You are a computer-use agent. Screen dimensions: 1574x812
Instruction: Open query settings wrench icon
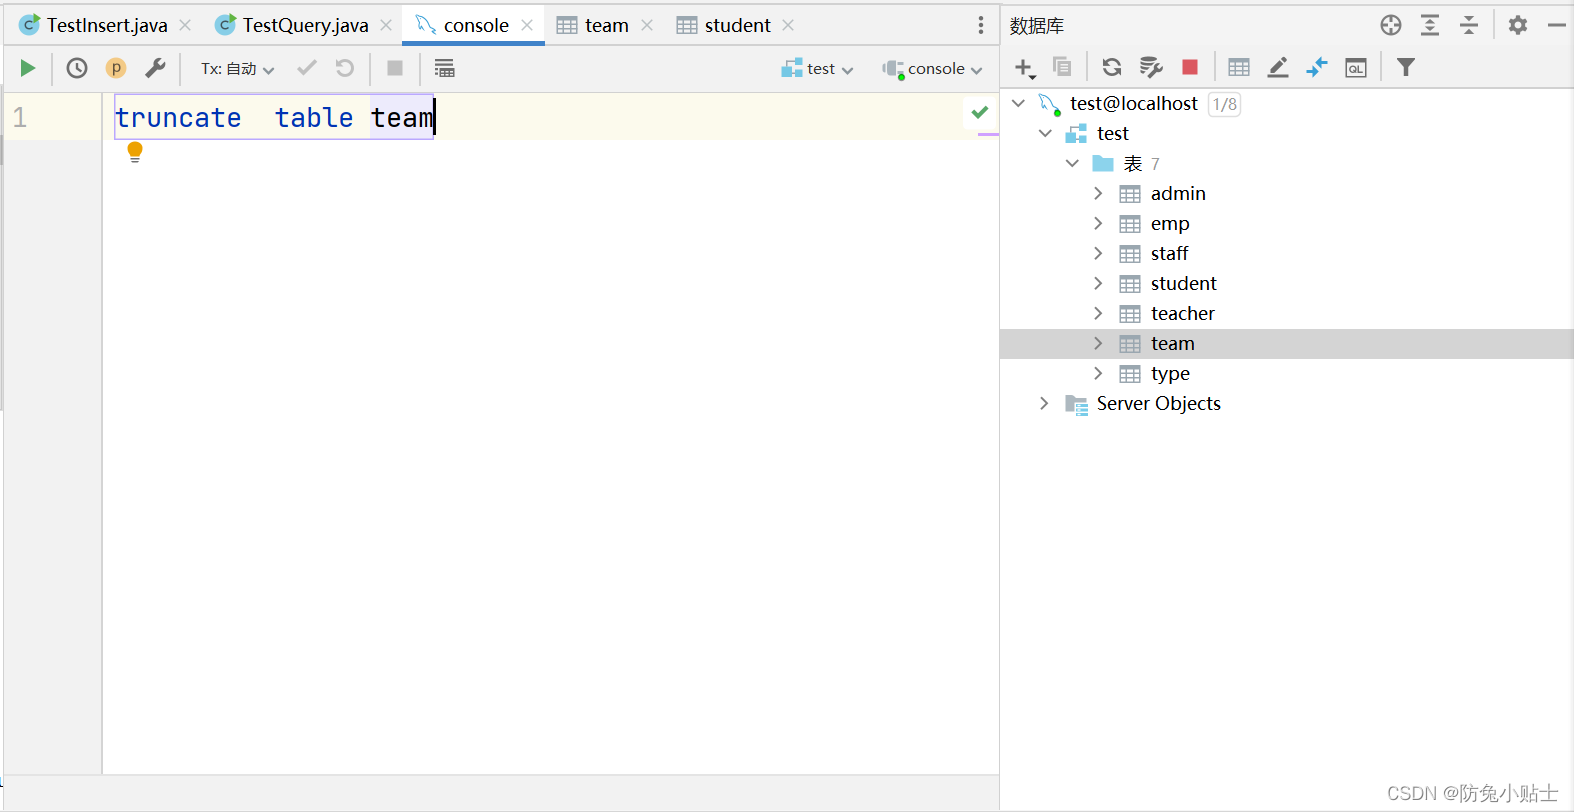[x=155, y=68]
